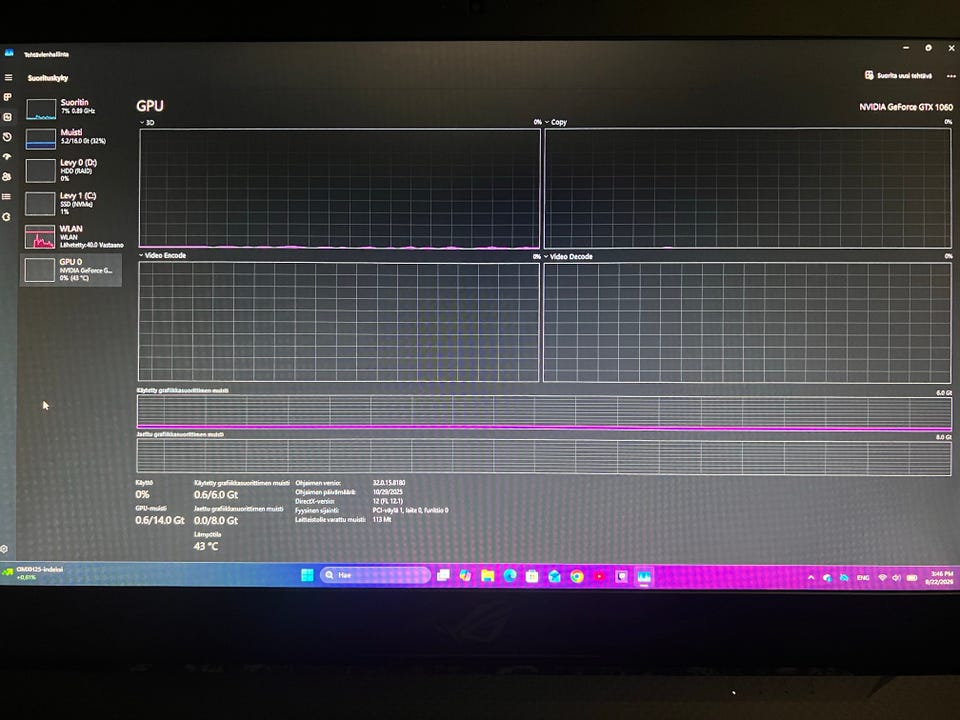Select Muisti (memory) in the performance list
Viewport: 960px width, 720px height.
pyautogui.click(x=73, y=138)
